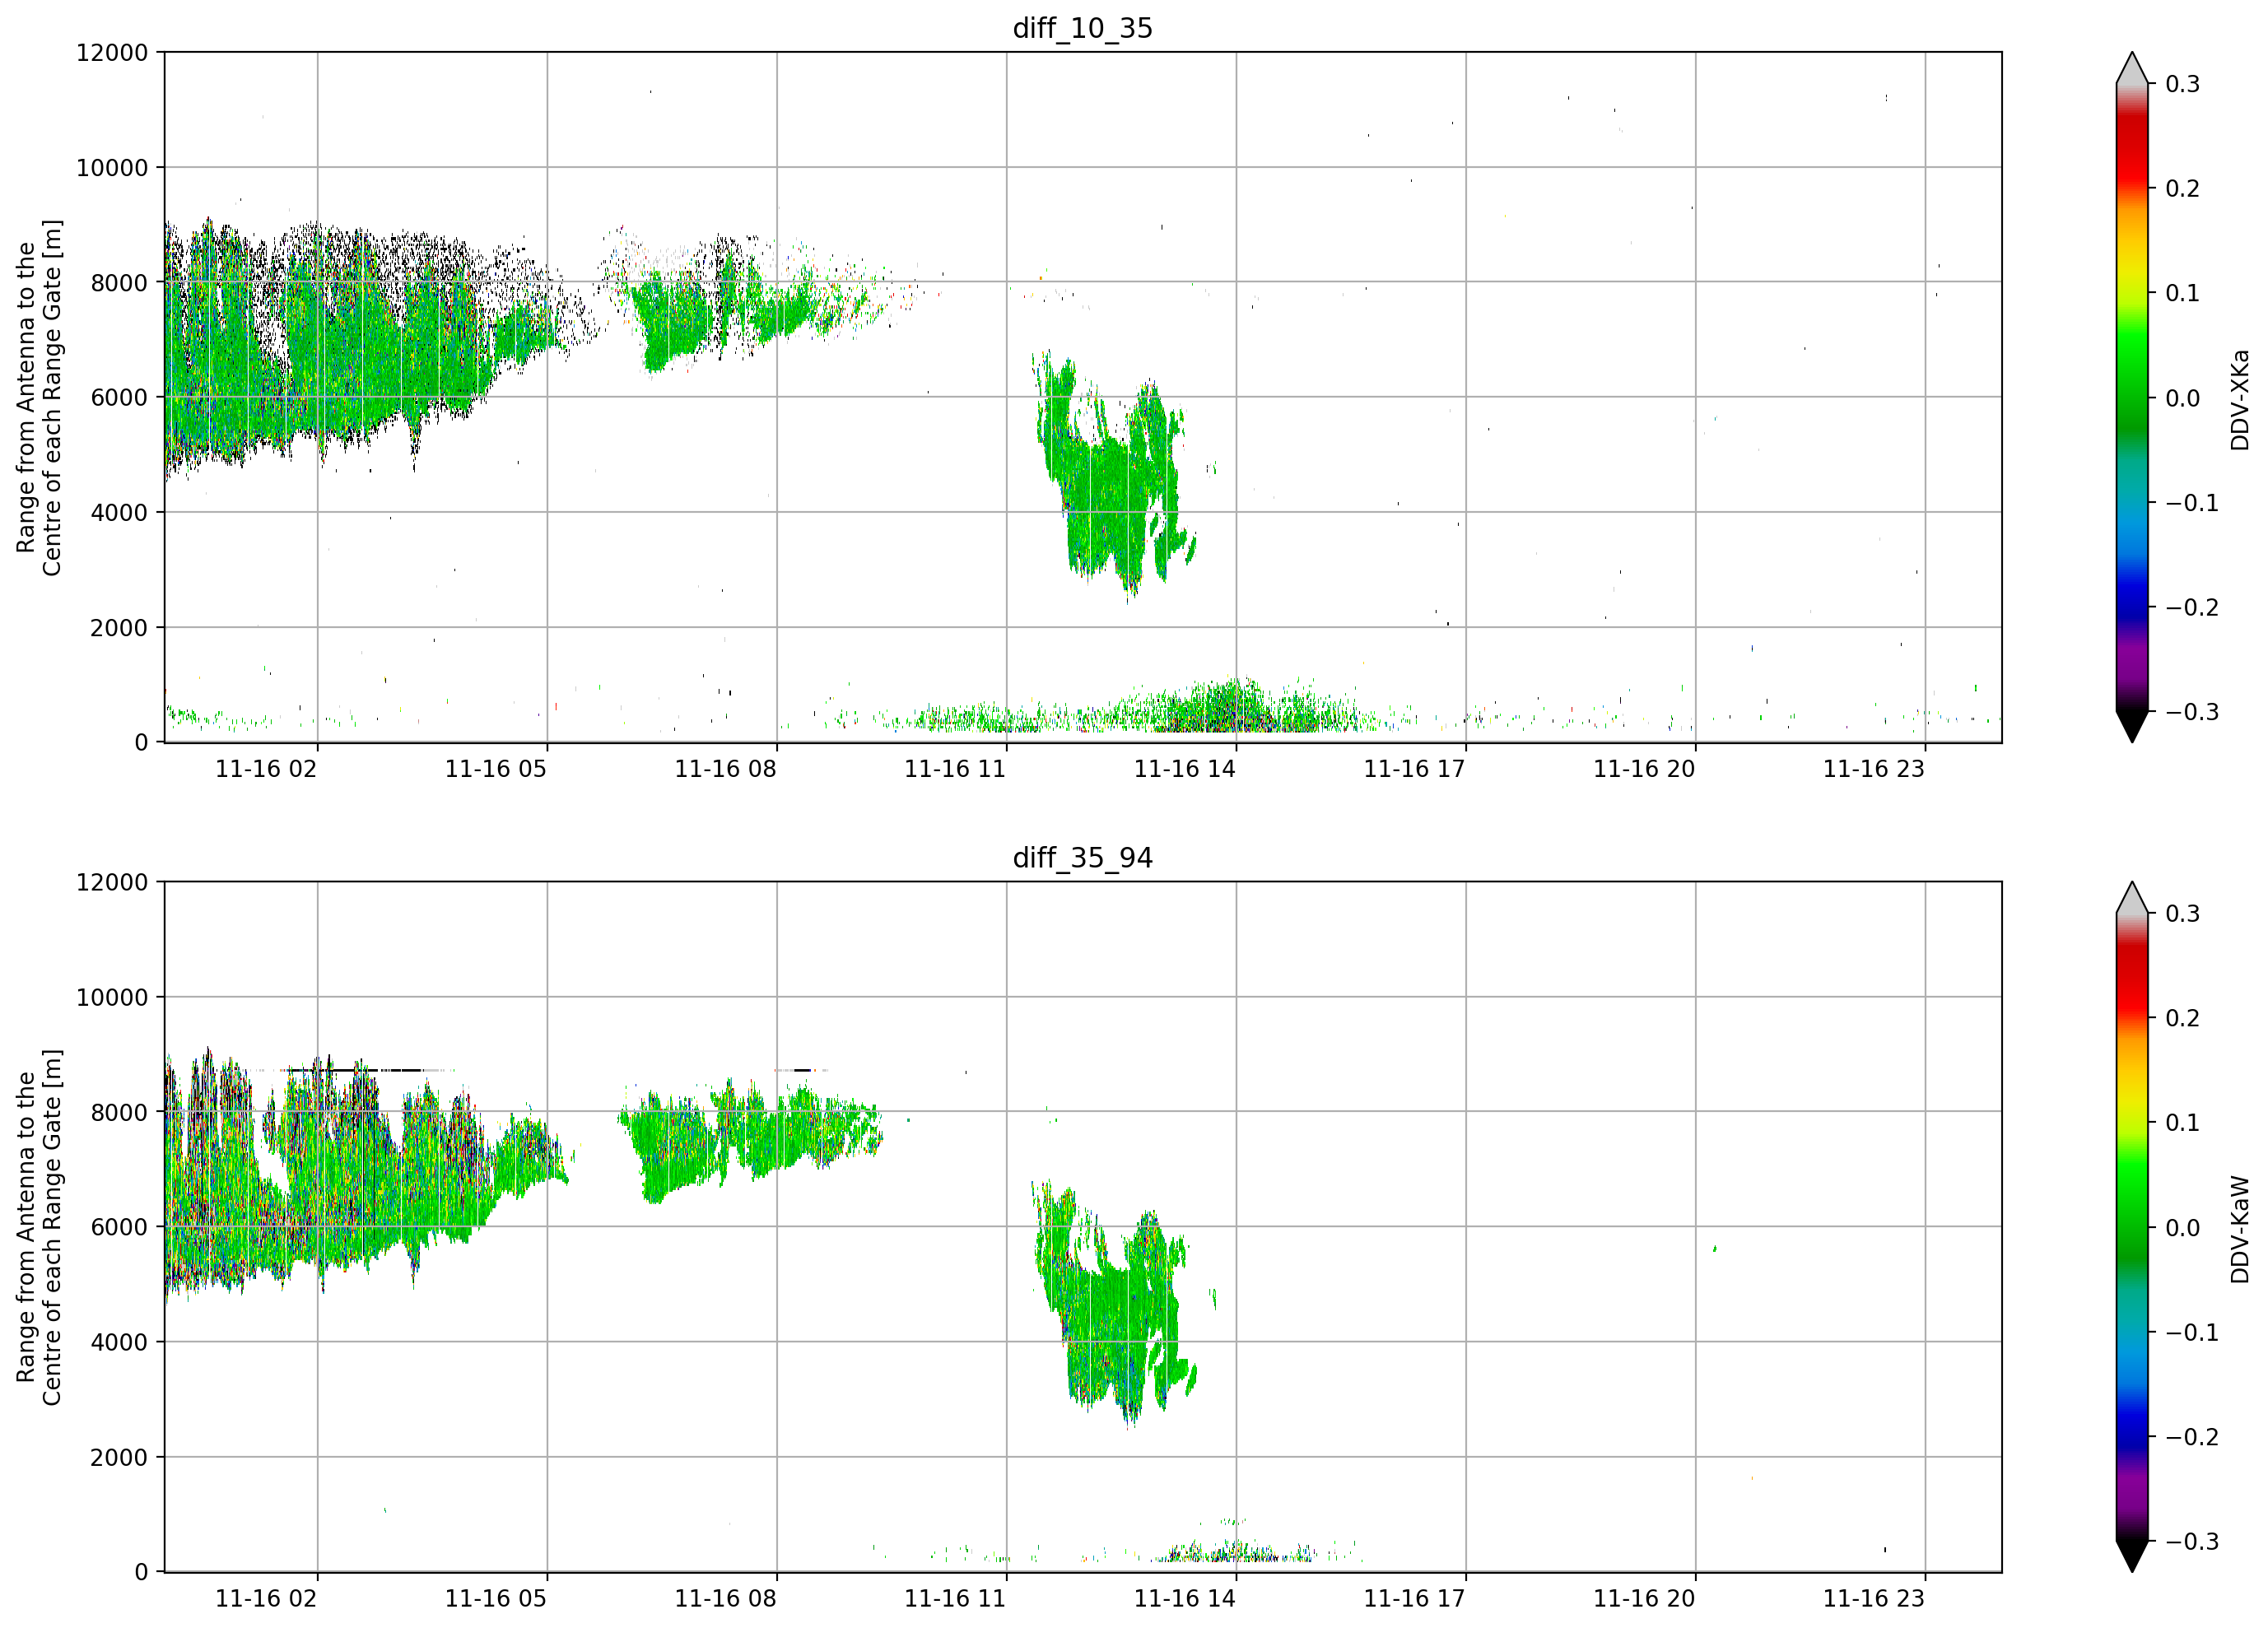Click the 11-16 05 x-tick under diff_35_94
The image size is (2268, 1628).
496,1599
